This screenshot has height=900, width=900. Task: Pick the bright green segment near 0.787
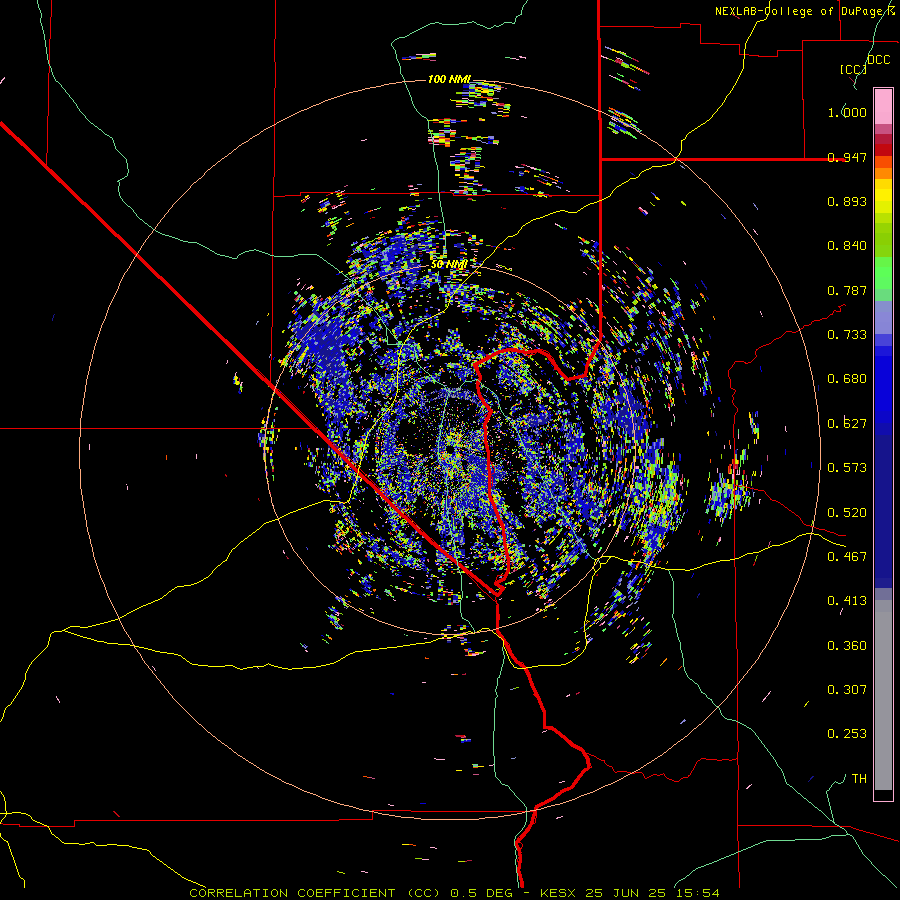(883, 274)
